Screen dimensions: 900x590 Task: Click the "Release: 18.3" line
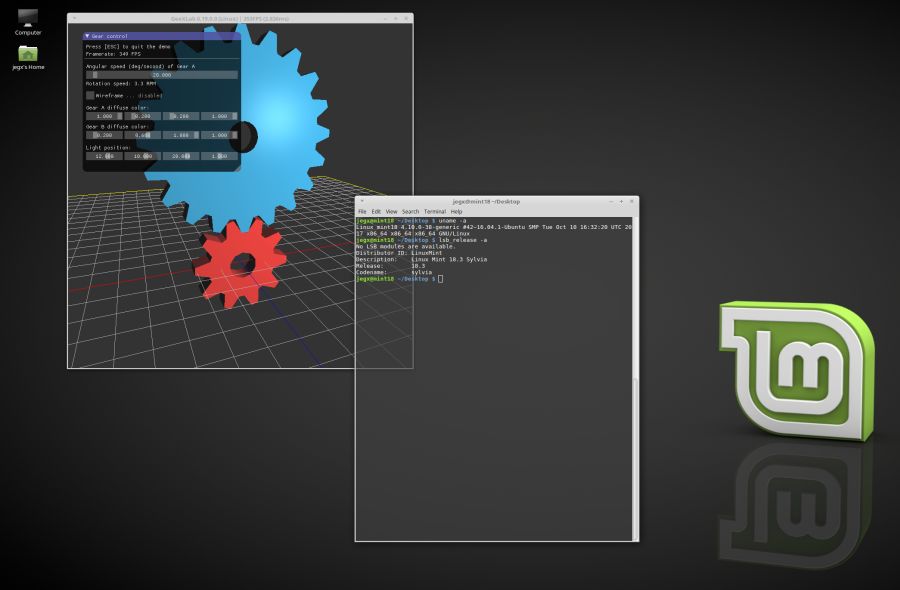coord(390,266)
